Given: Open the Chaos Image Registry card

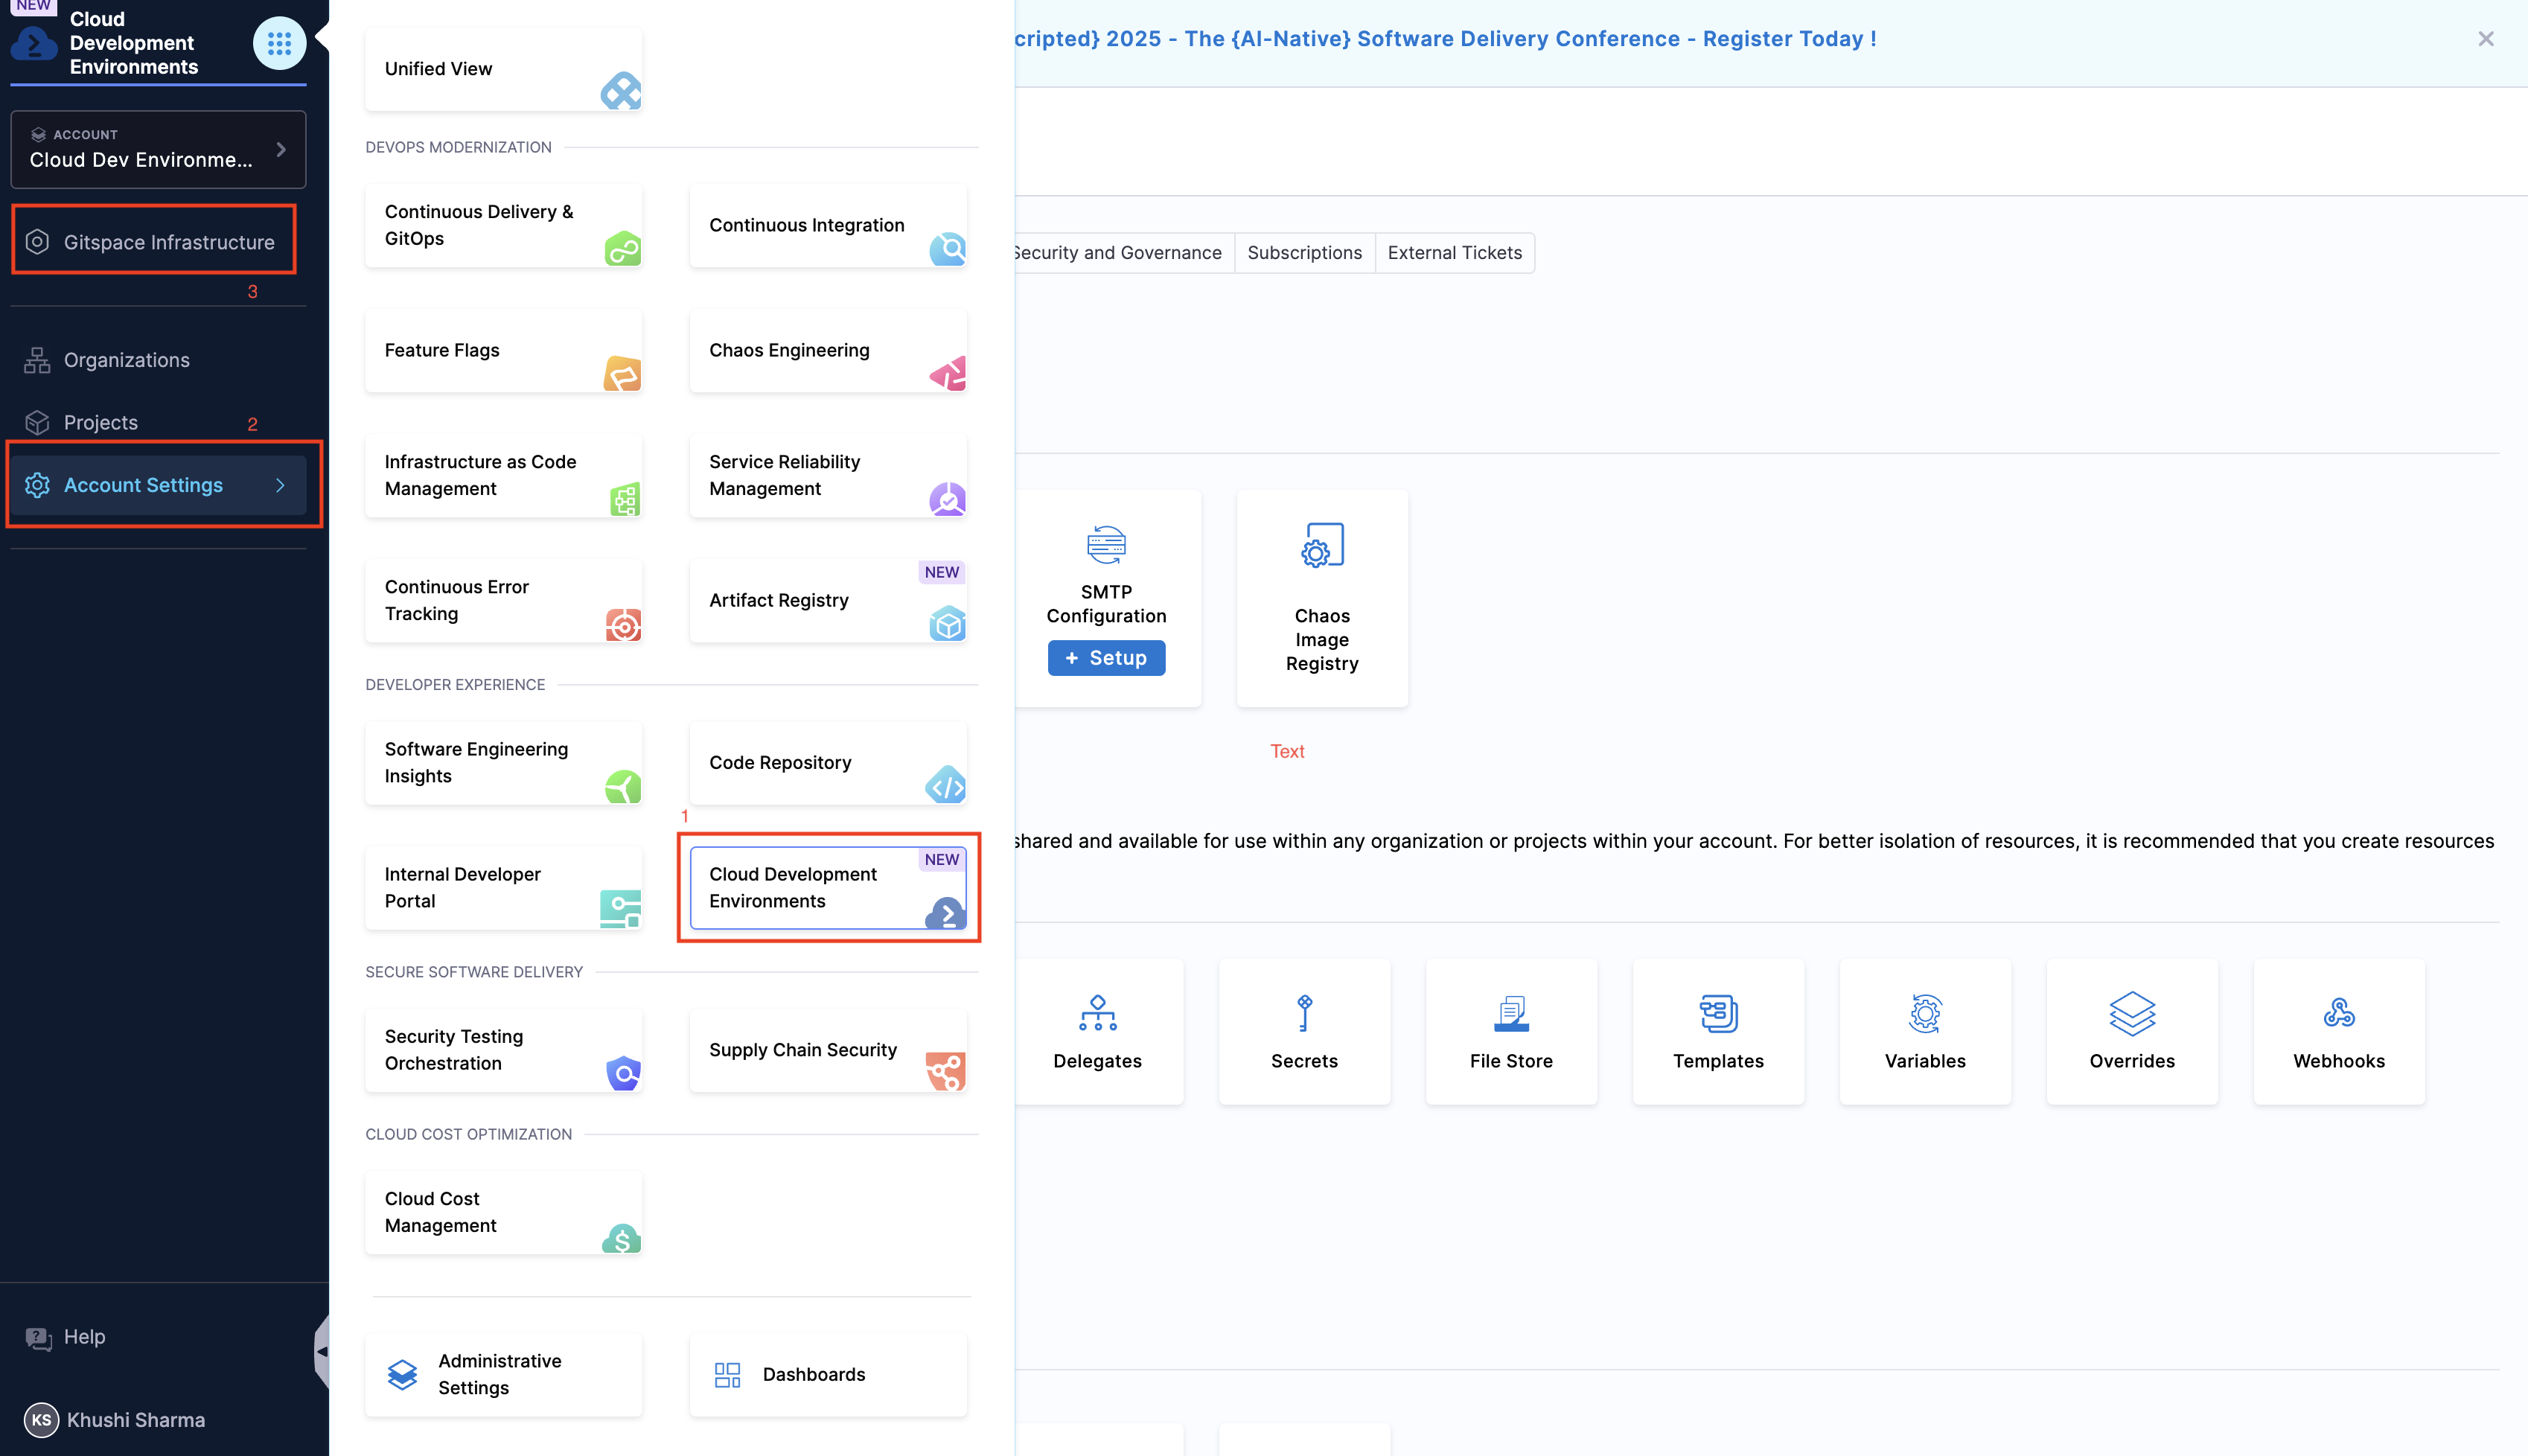Looking at the screenshot, I should [1321, 599].
